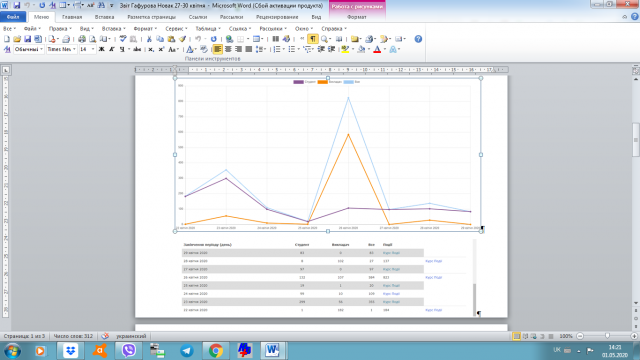Click the Open folder icon

click(x=17, y=39)
